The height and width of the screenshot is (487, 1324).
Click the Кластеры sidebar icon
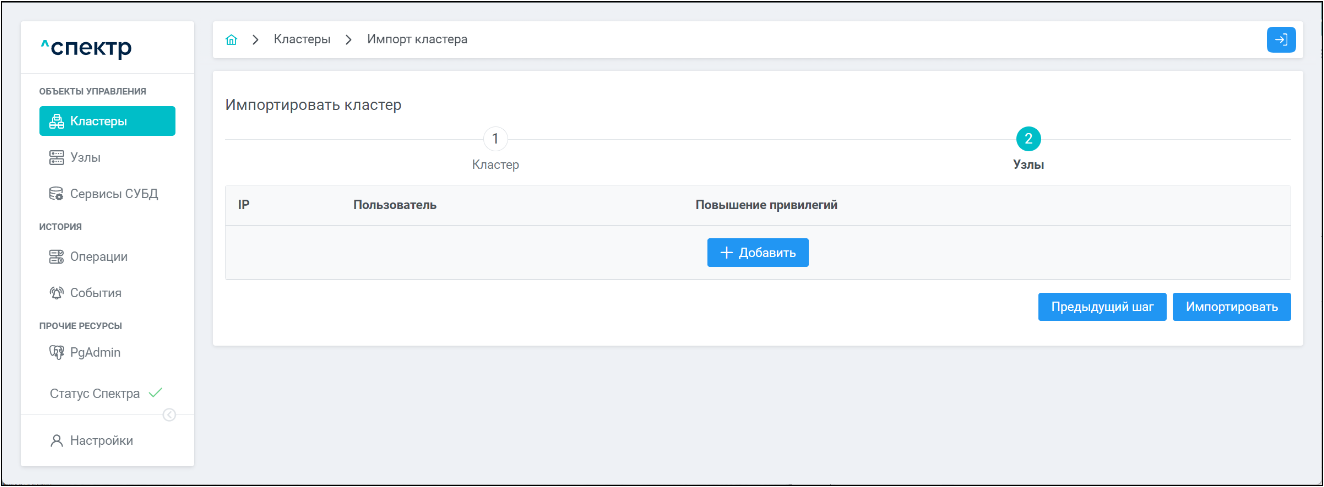click(56, 122)
